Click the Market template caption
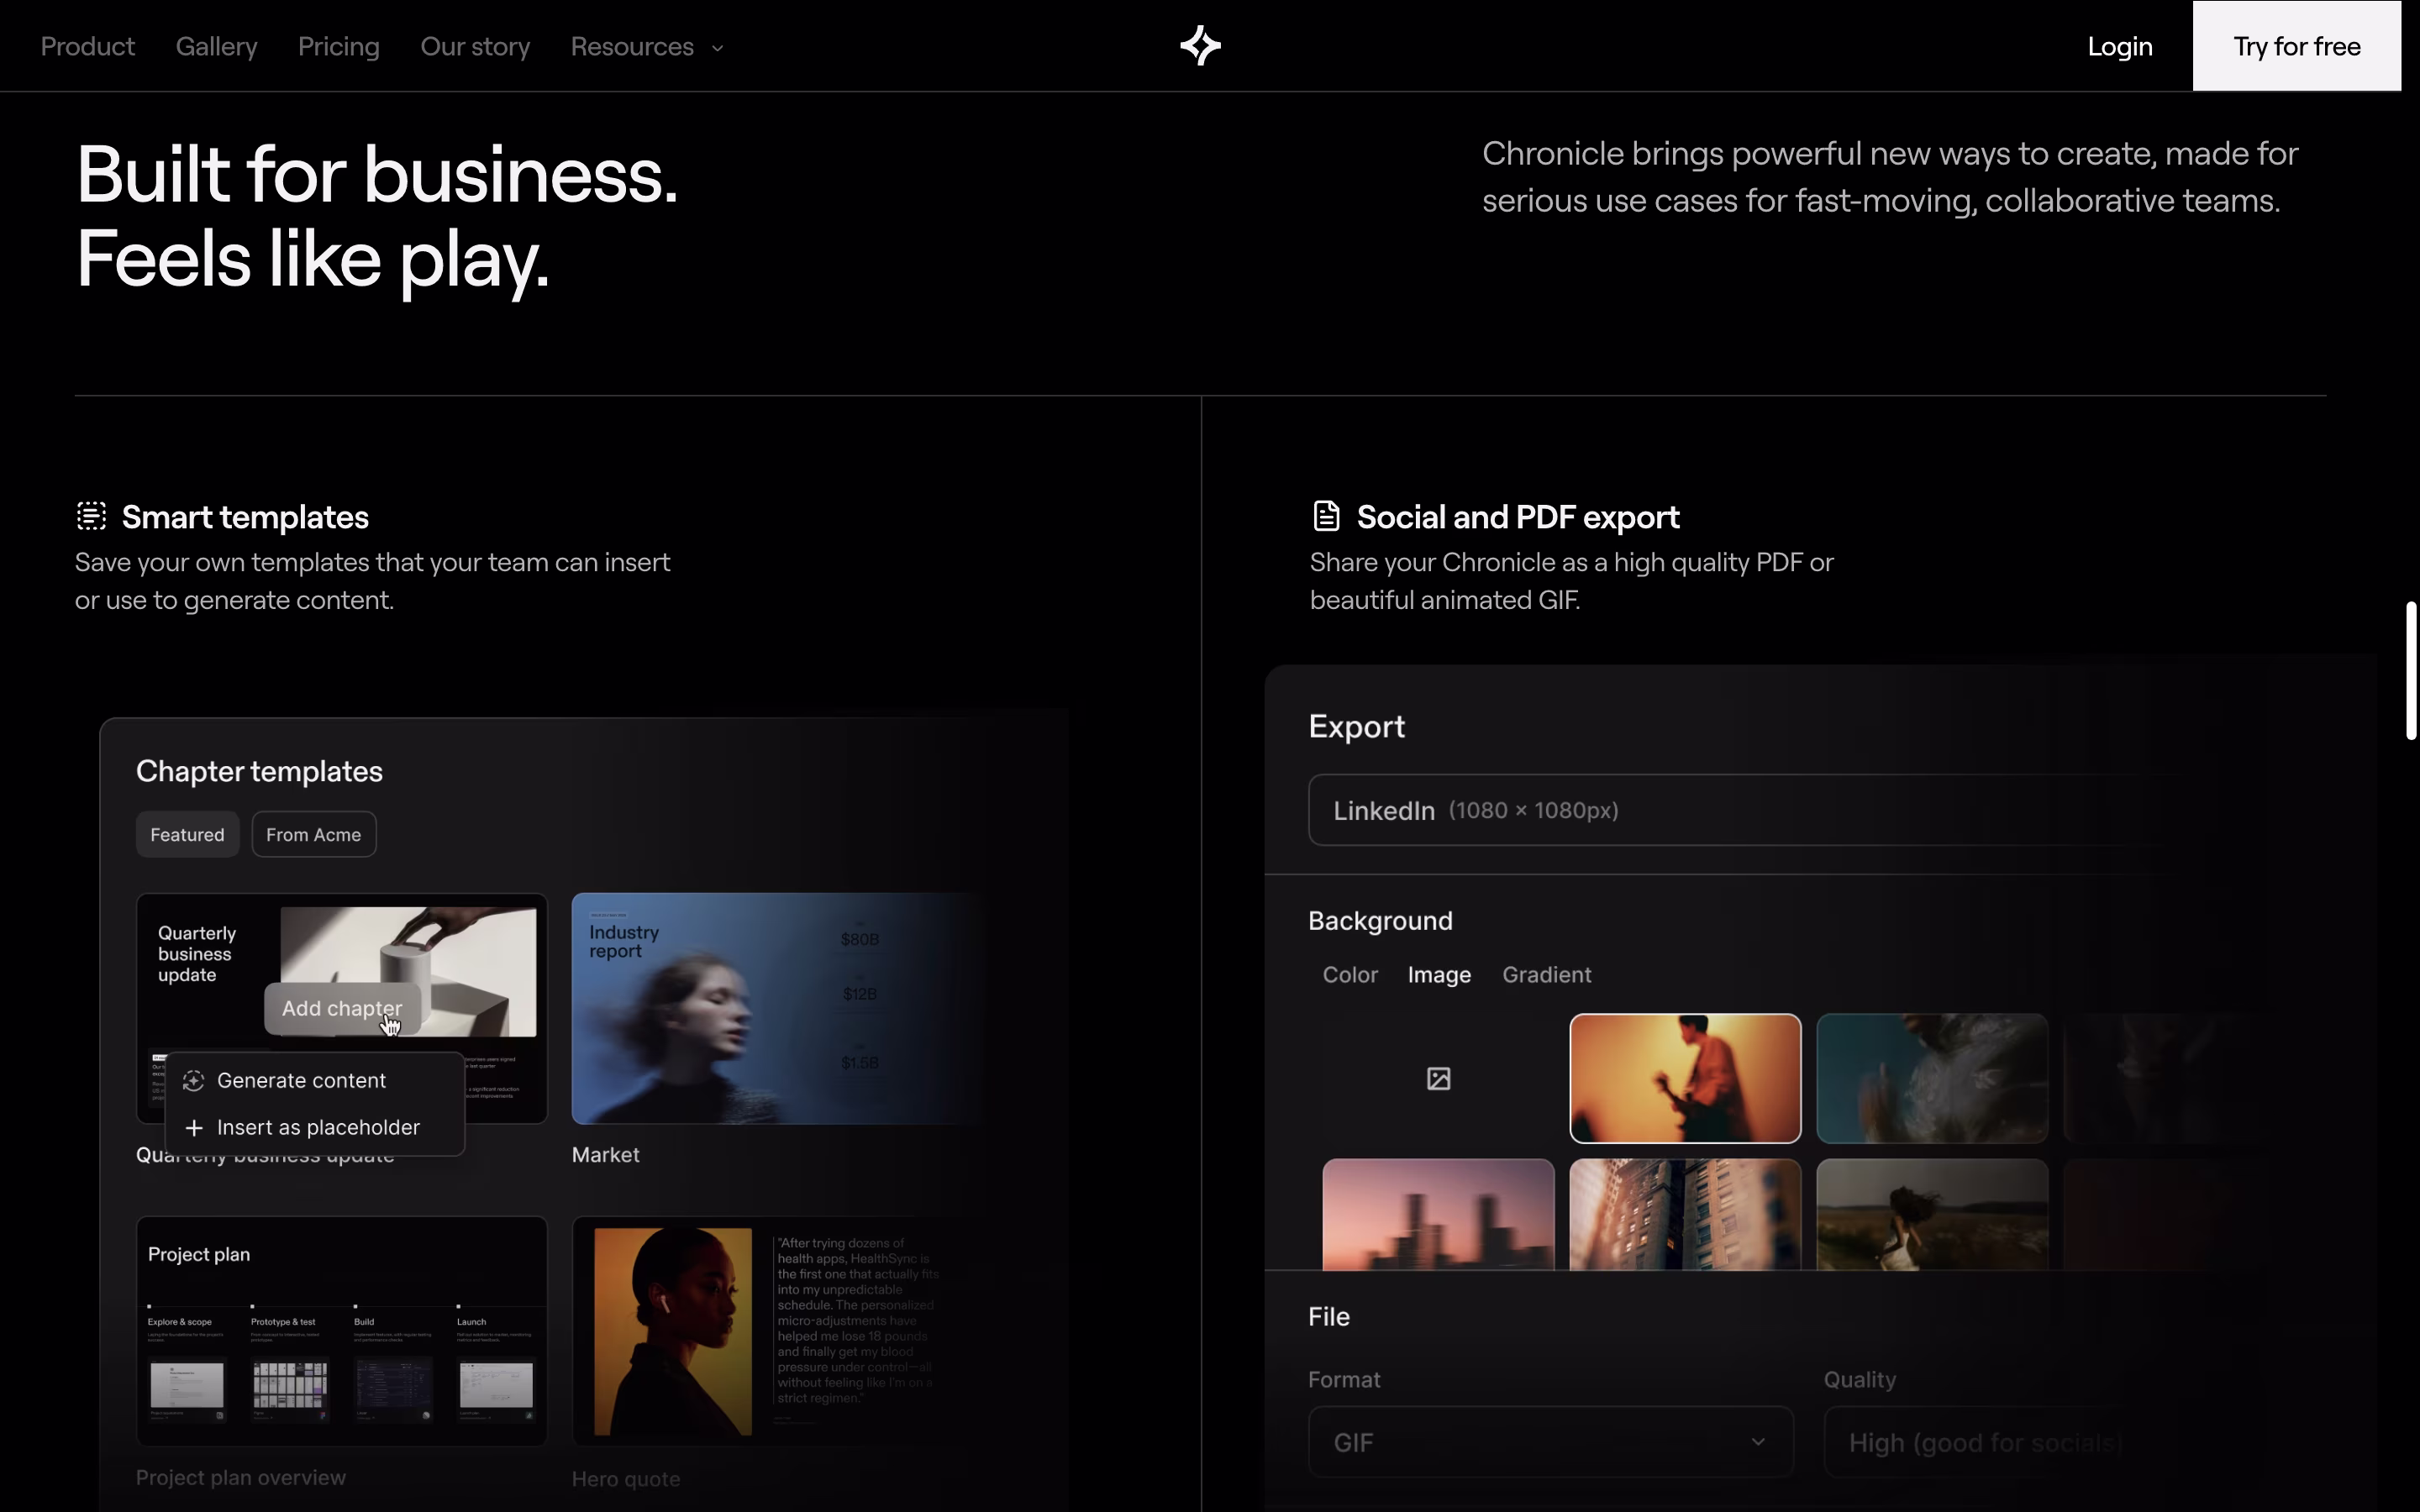 [x=605, y=1155]
